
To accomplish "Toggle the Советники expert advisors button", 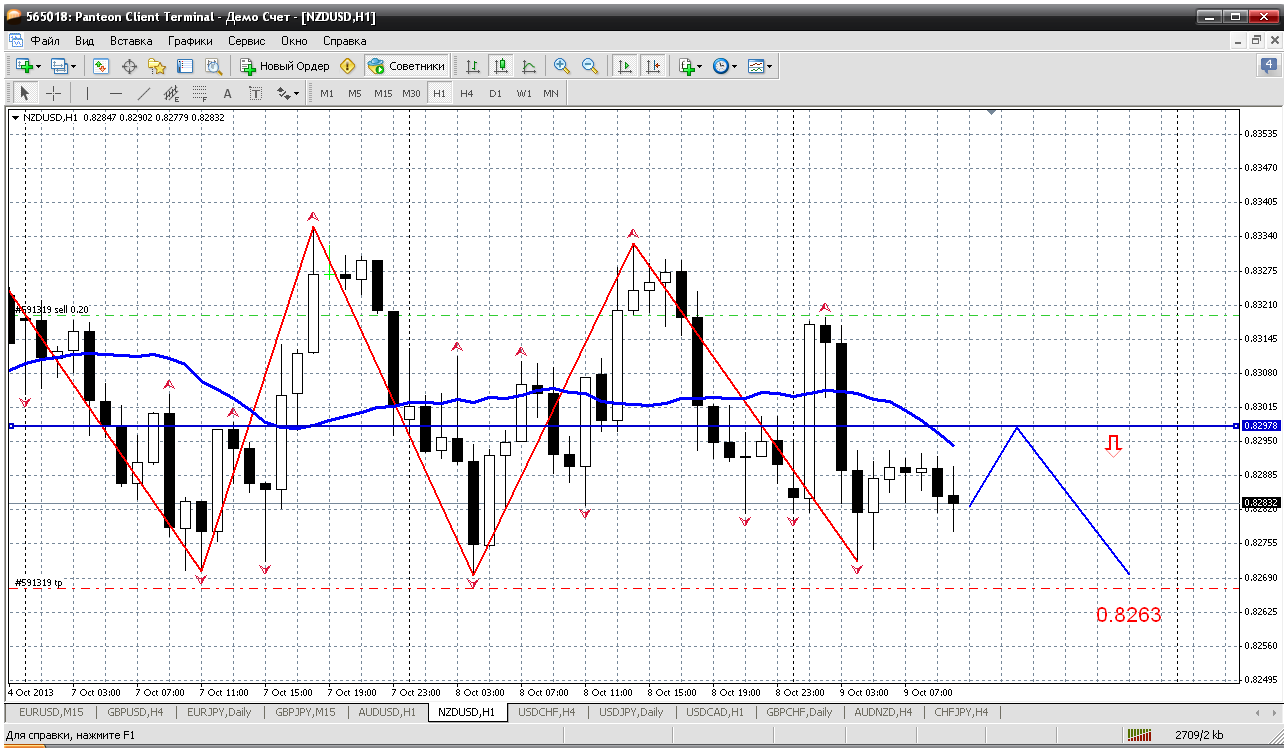I will 406,66.
